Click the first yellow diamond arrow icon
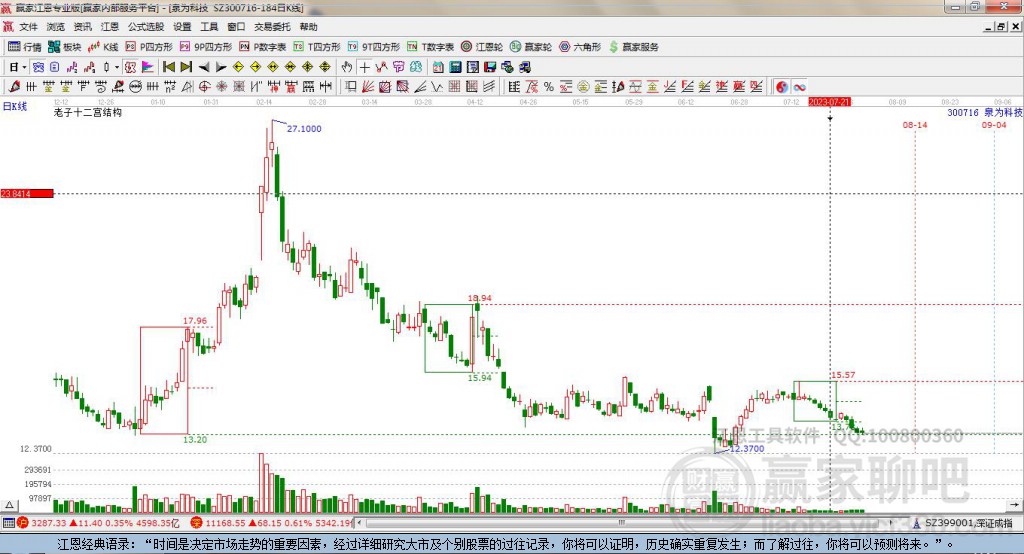This screenshot has width=1024, height=554. pyautogui.click(x=238, y=67)
